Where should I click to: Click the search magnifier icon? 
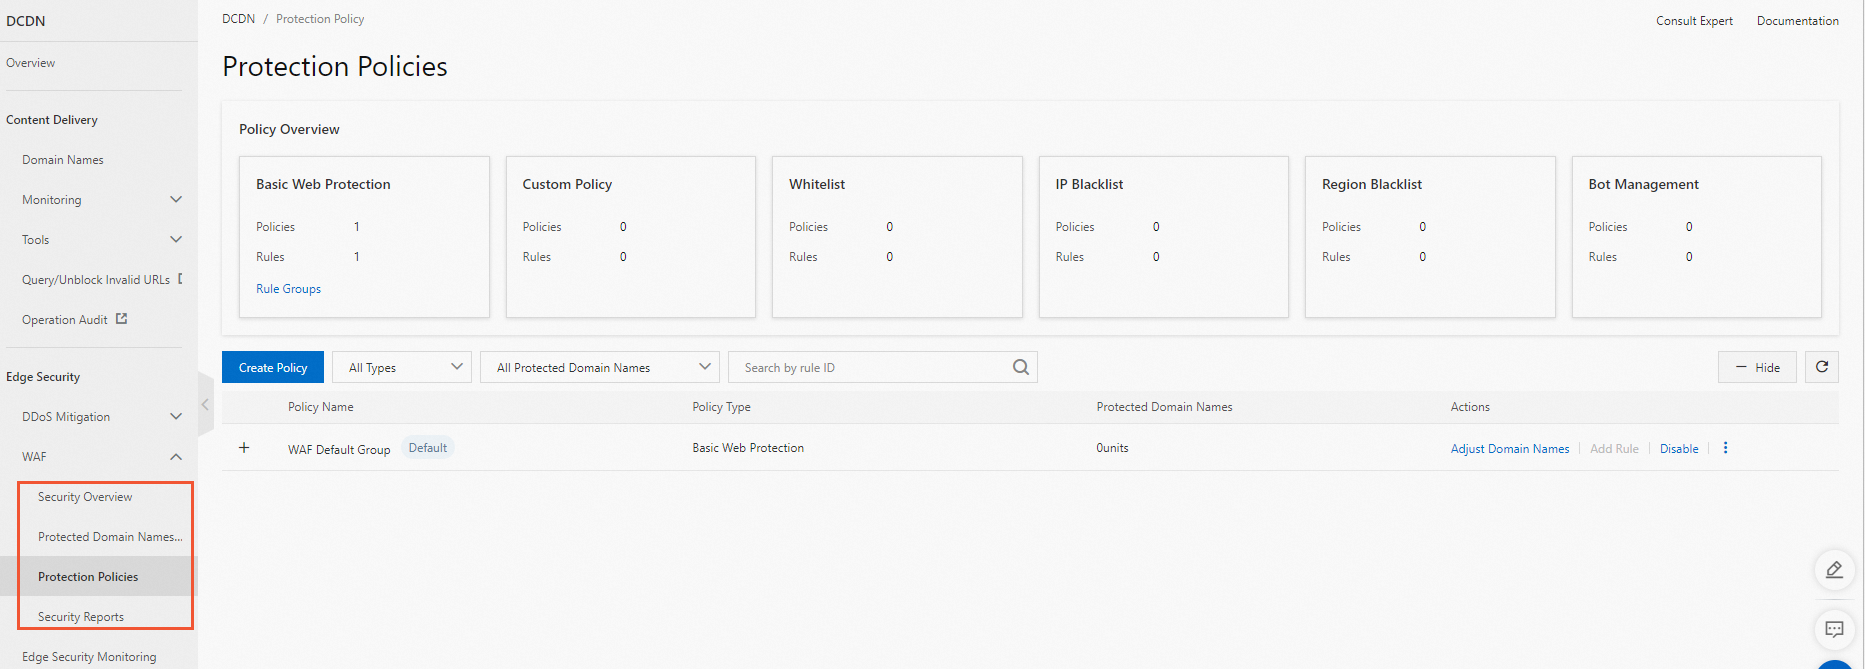(1020, 367)
